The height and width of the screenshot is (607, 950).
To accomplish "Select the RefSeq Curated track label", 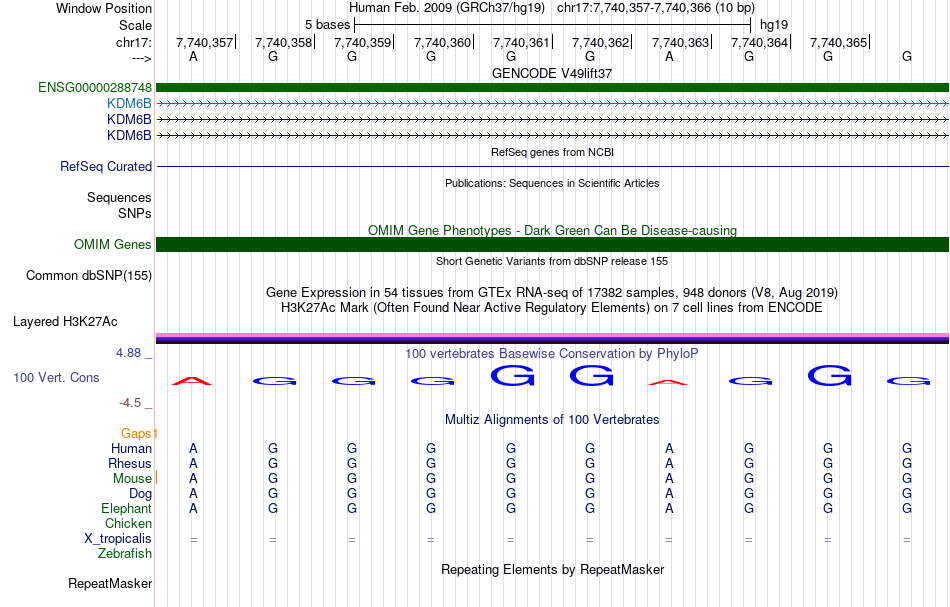I will (106, 167).
